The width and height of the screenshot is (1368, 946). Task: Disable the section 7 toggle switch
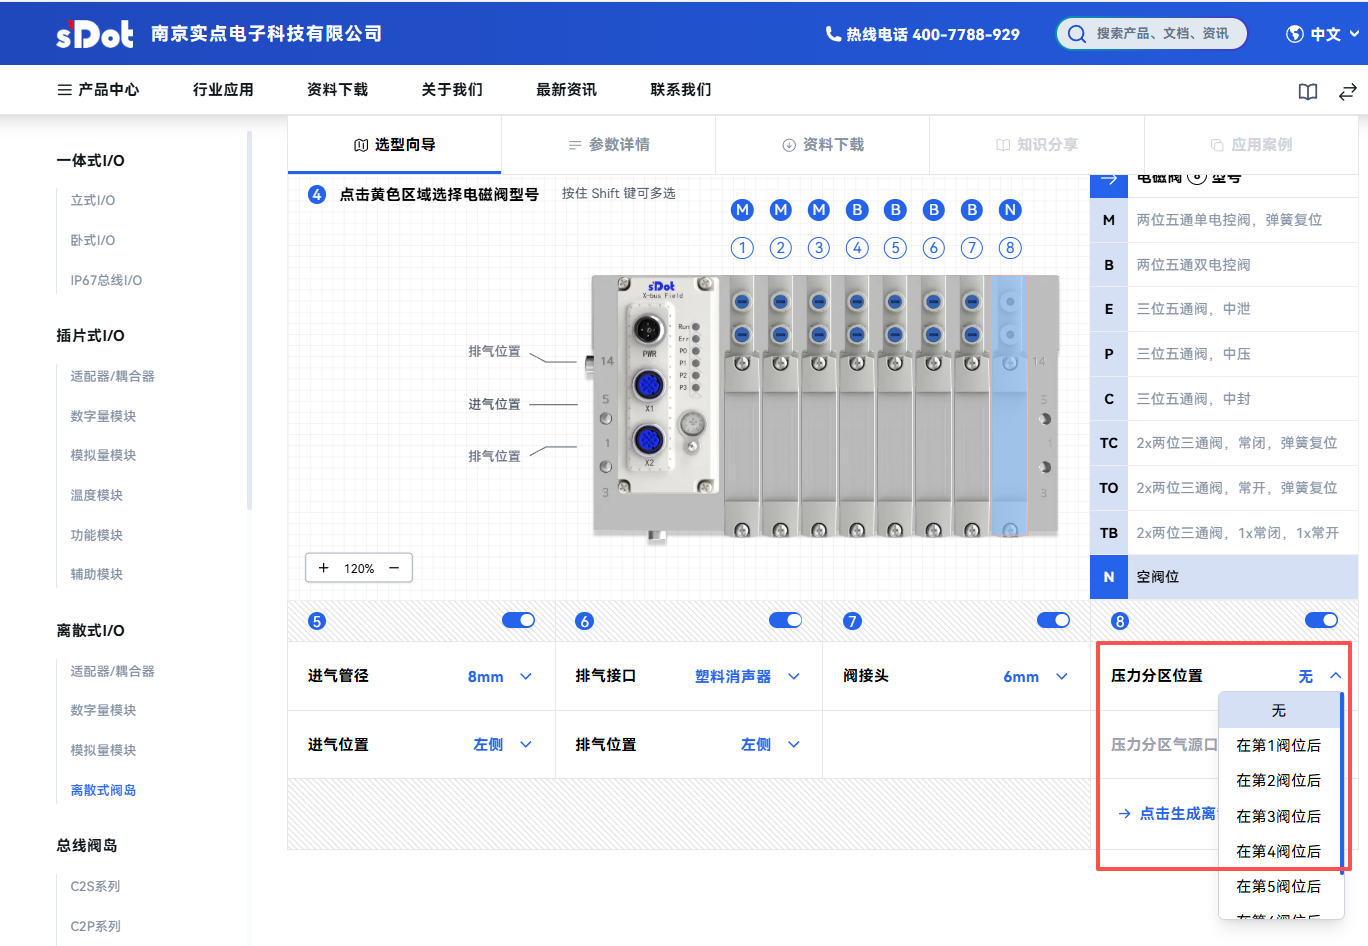1053,620
